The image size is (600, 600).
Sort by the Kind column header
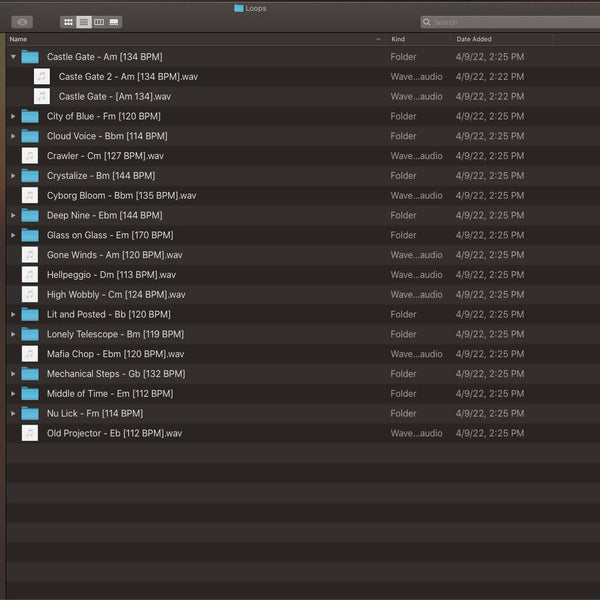point(398,39)
